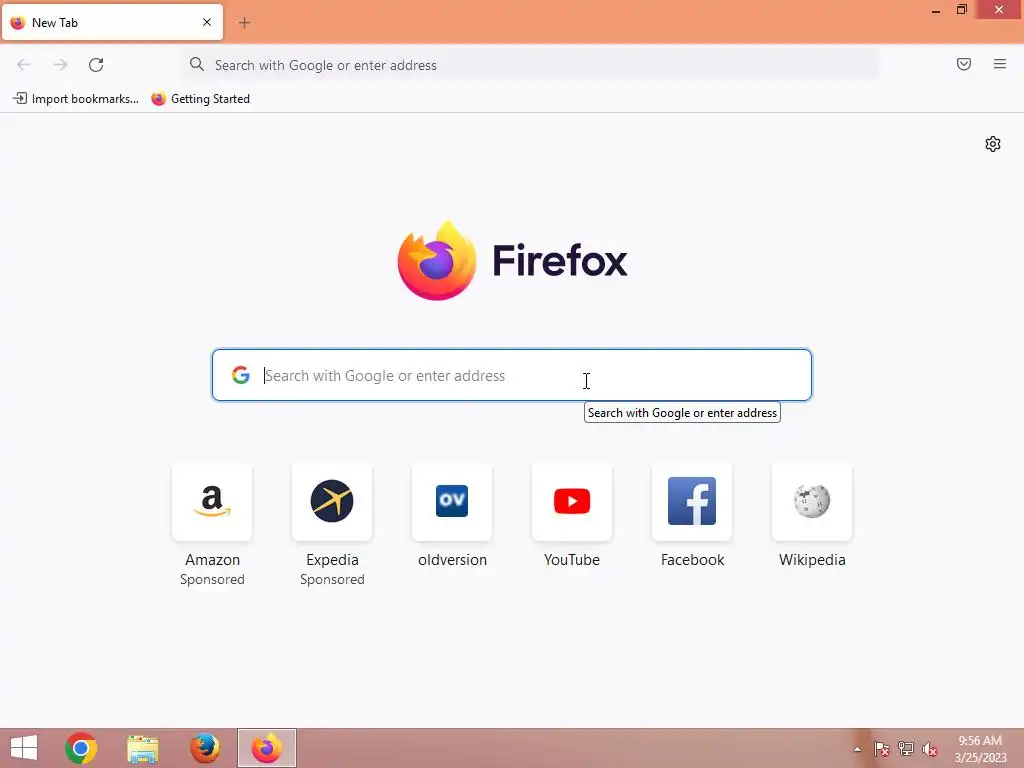
Task: Restore down the Firefox window
Action: [x=961, y=10]
